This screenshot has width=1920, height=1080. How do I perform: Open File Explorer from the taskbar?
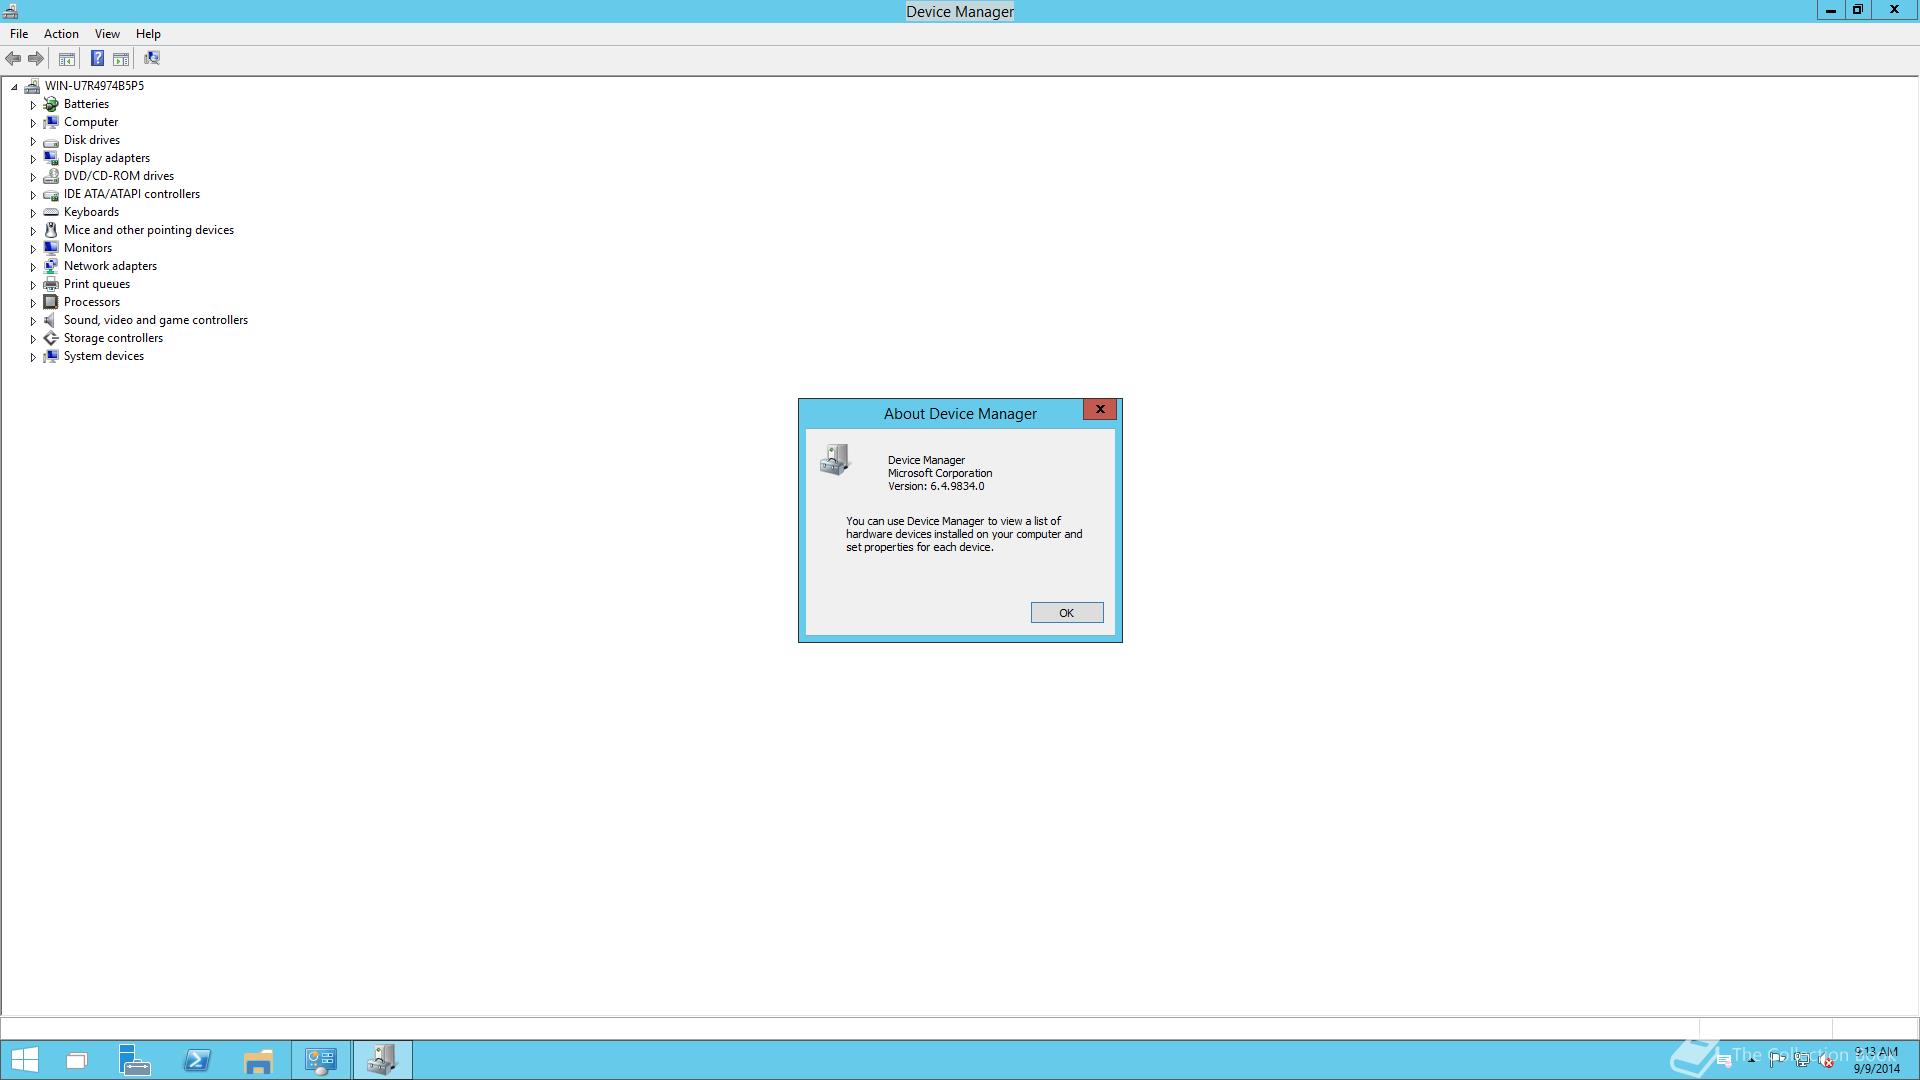point(258,1060)
